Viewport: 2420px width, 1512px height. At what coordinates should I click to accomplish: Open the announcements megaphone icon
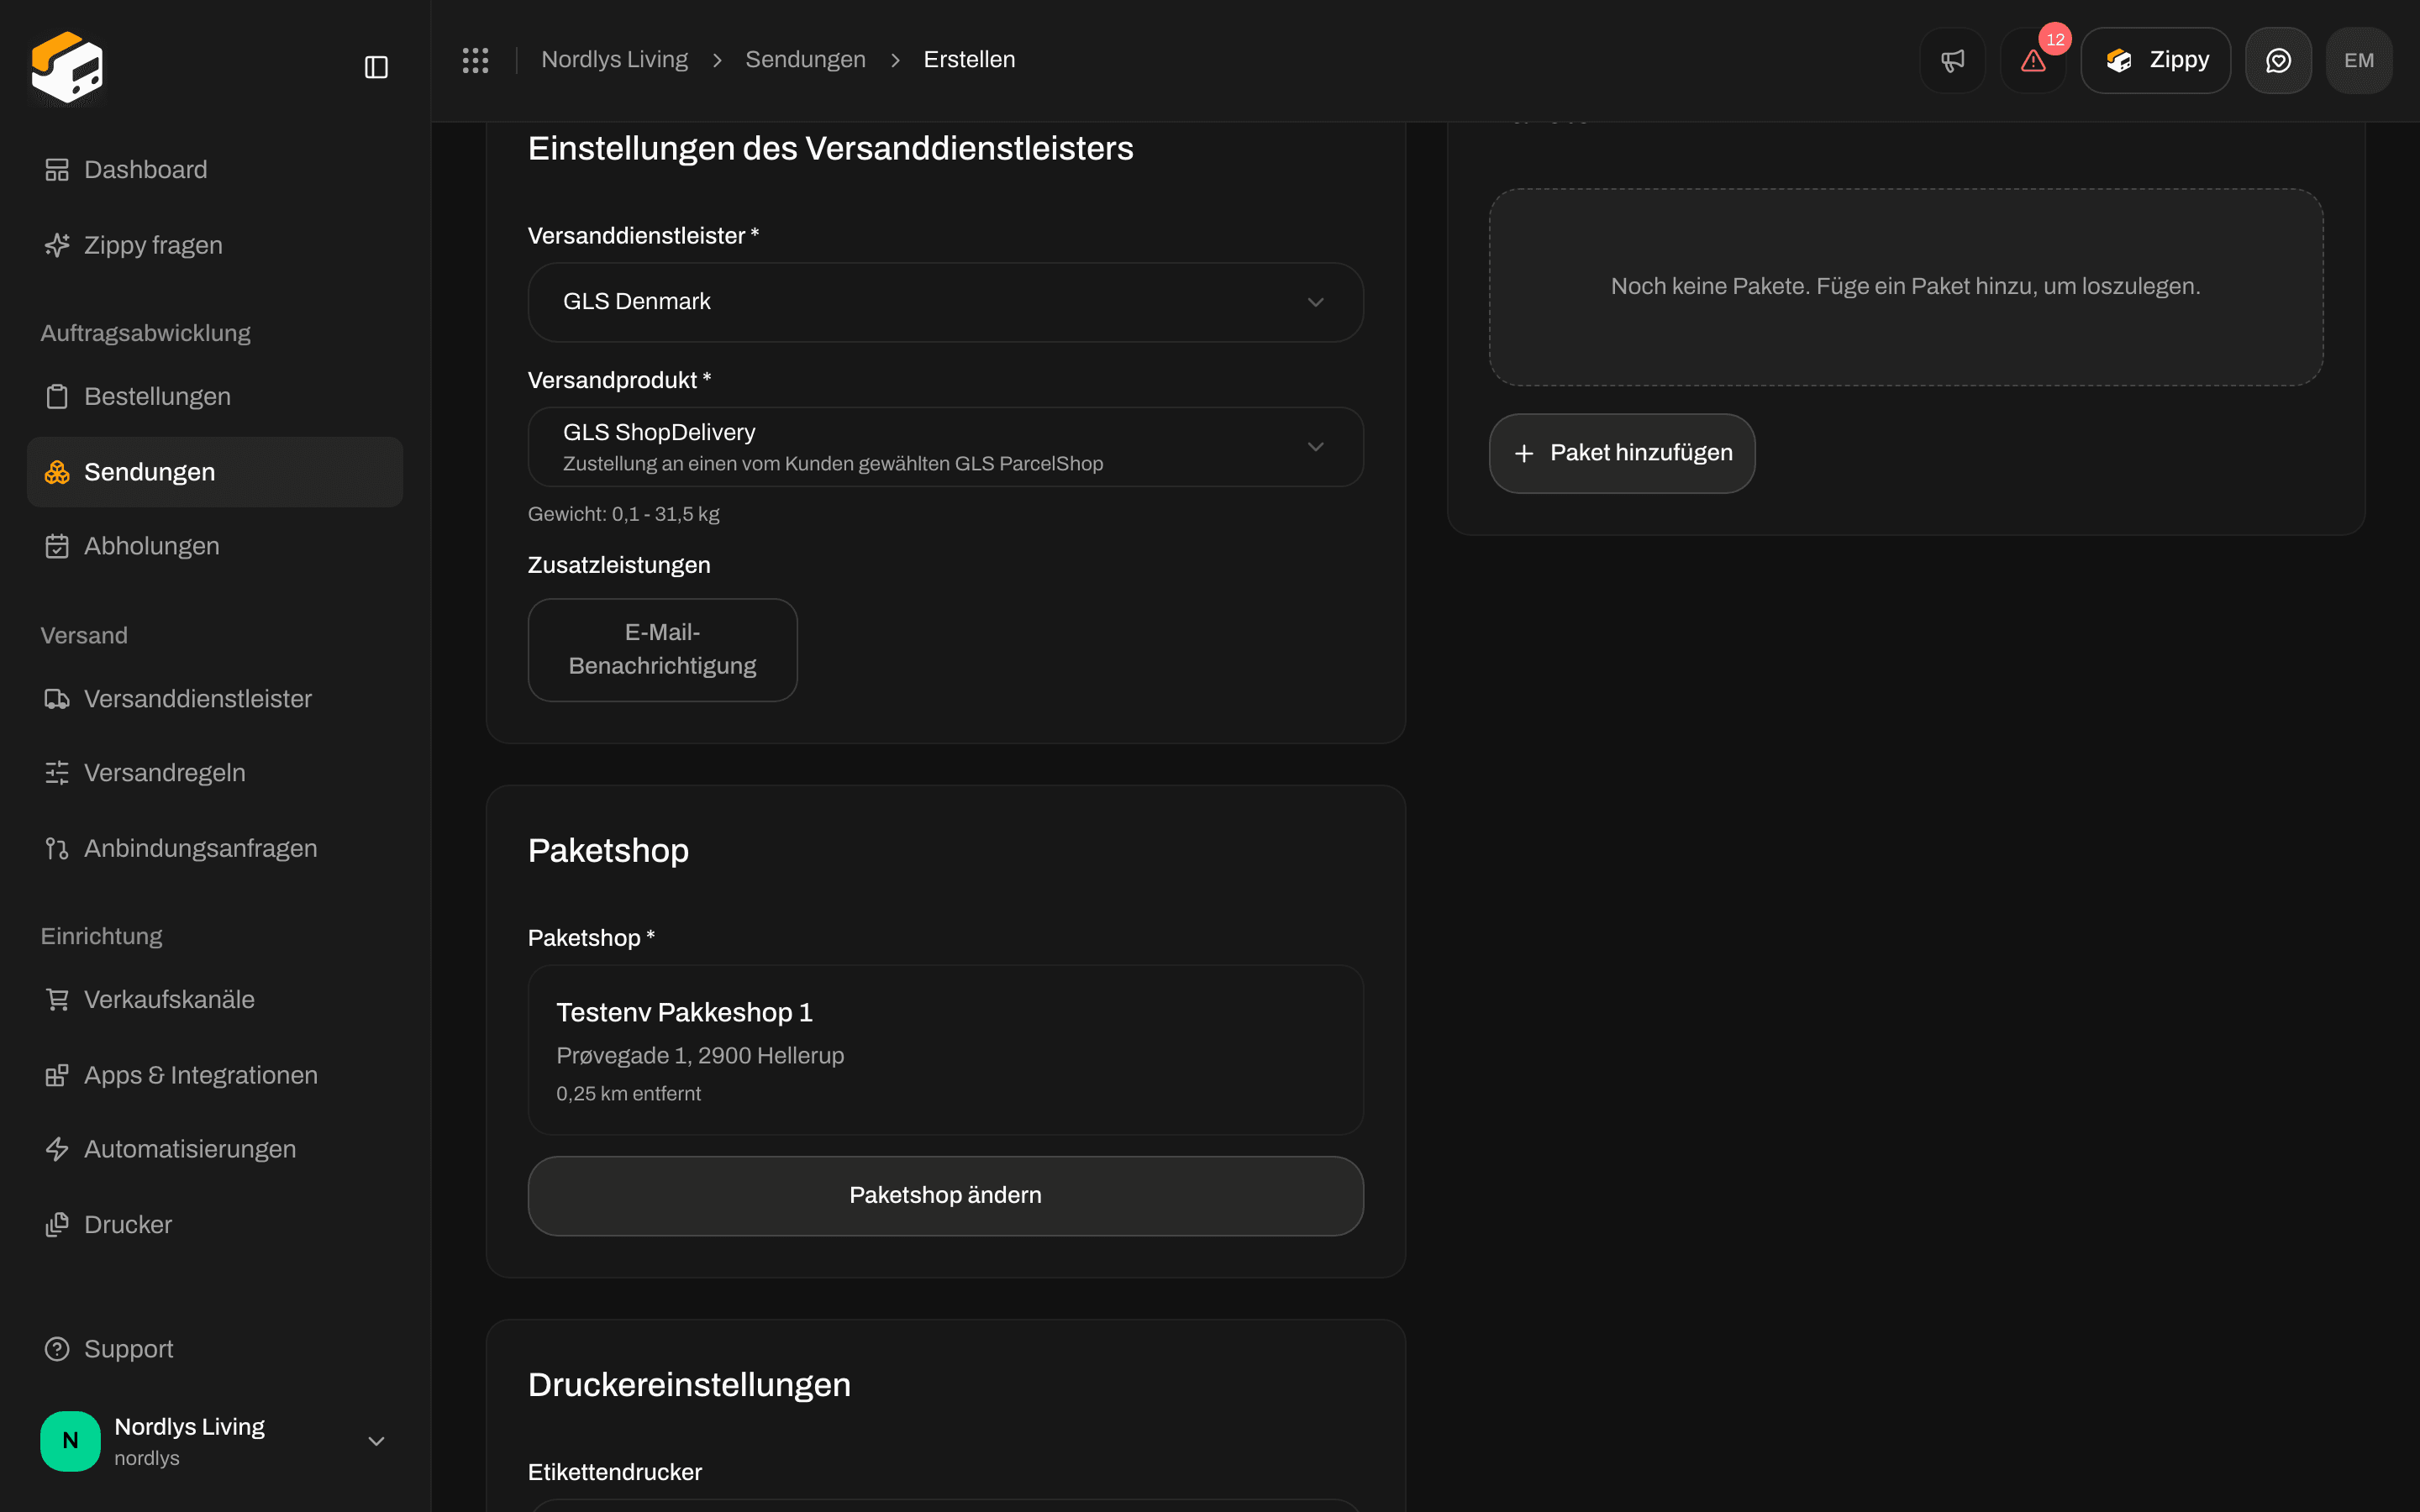1952,60
